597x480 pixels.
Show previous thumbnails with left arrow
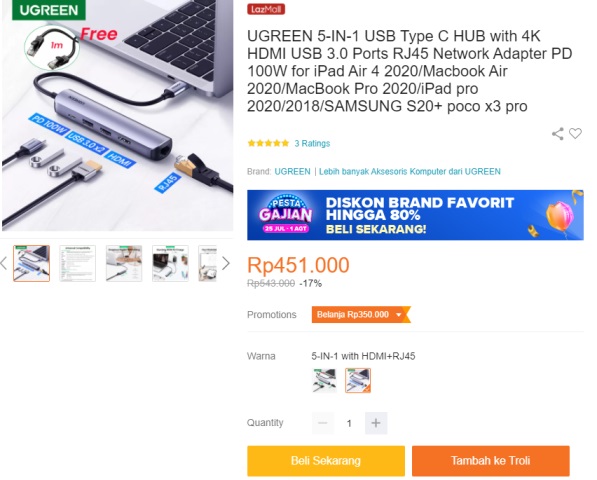[4, 263]
